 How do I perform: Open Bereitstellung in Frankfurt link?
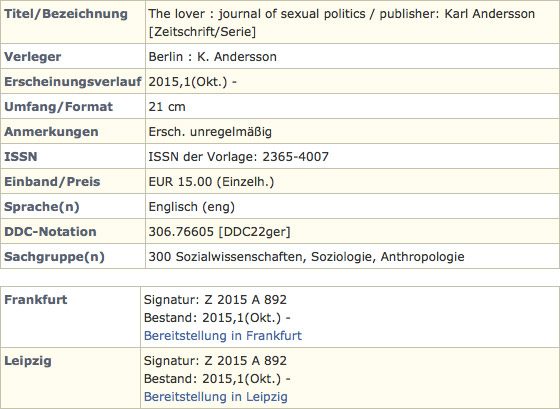[x=223, y=336]
